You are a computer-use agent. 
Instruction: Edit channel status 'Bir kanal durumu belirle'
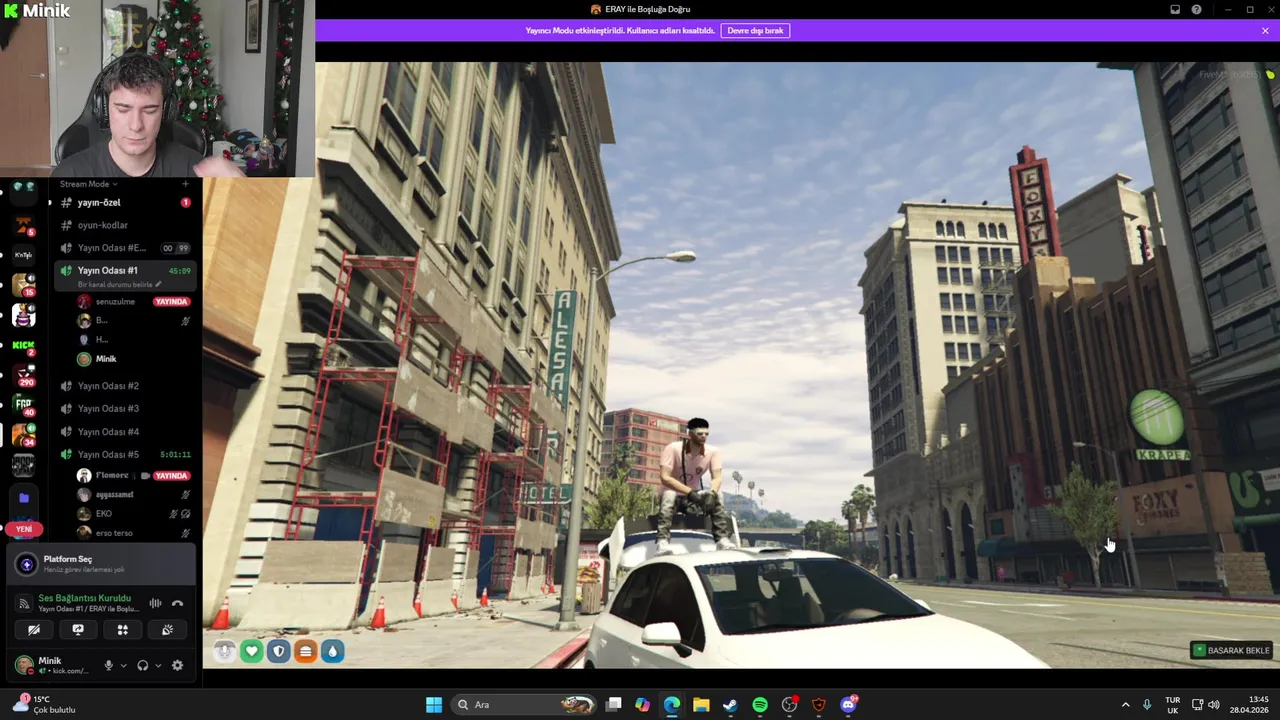coord(119,284)
